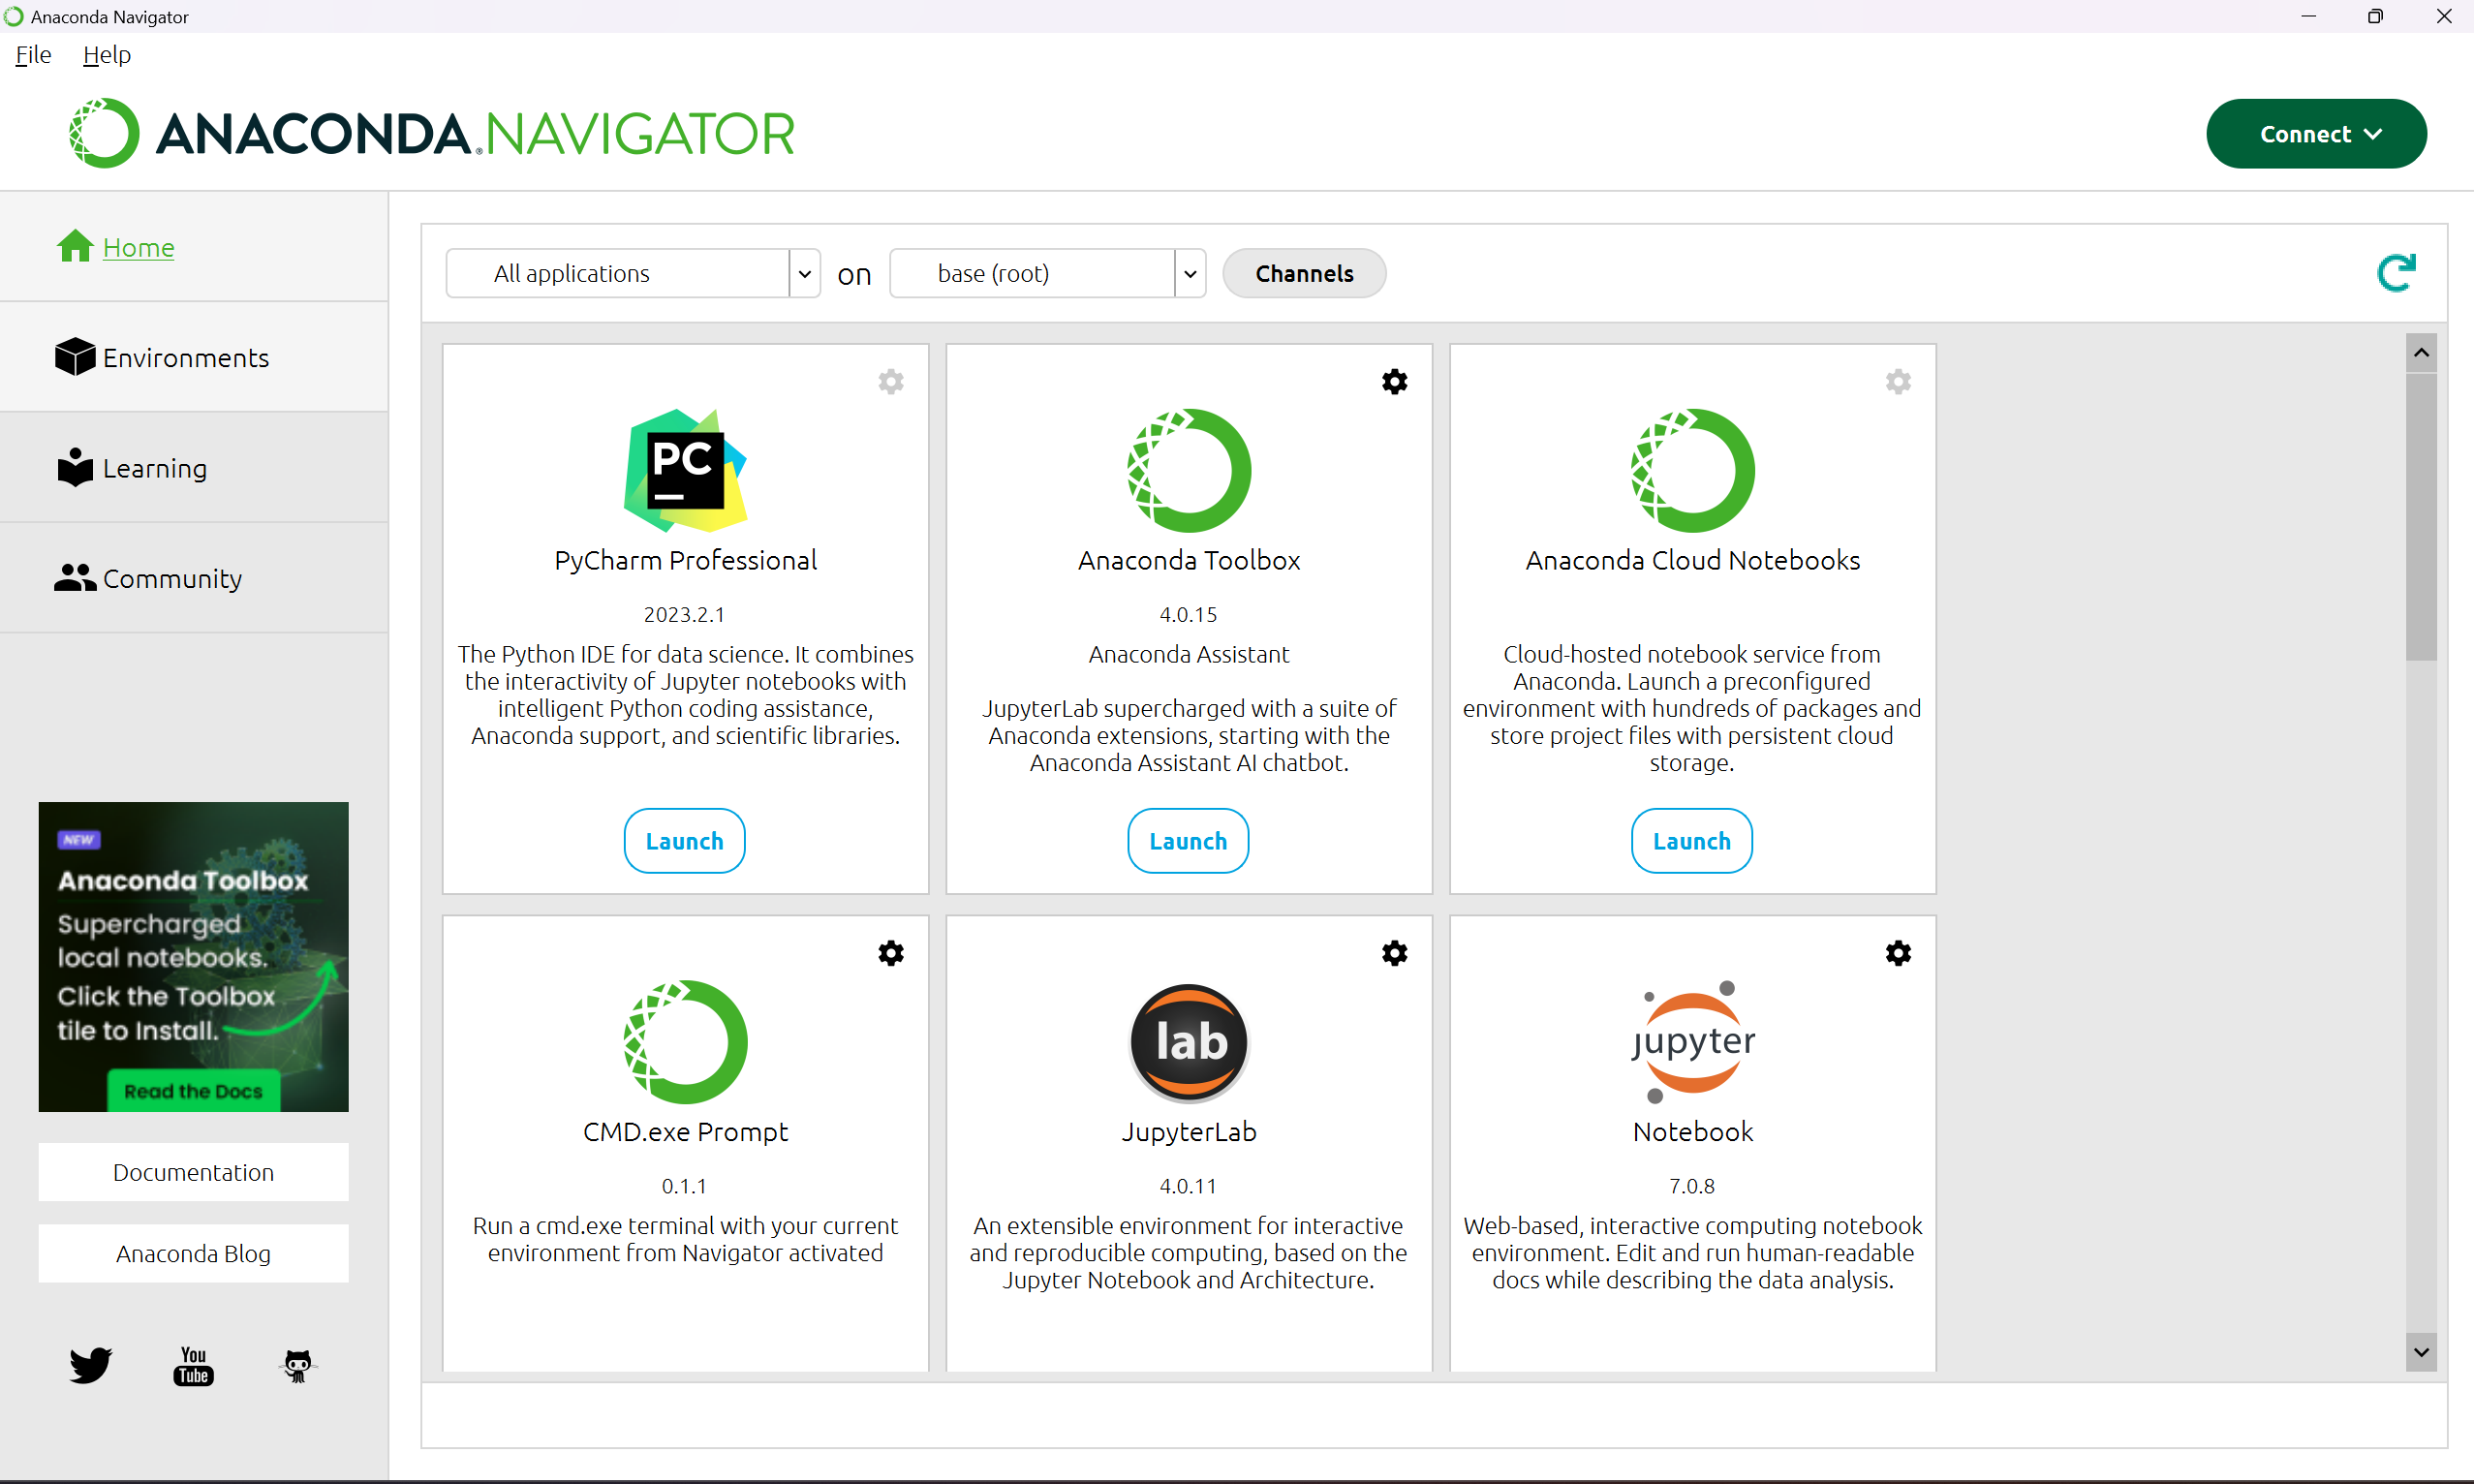Expand the Connect dropdown button
The width and height of the screenshot is (2474, 1484).
pyautogui.click(x=2315, y=134)
